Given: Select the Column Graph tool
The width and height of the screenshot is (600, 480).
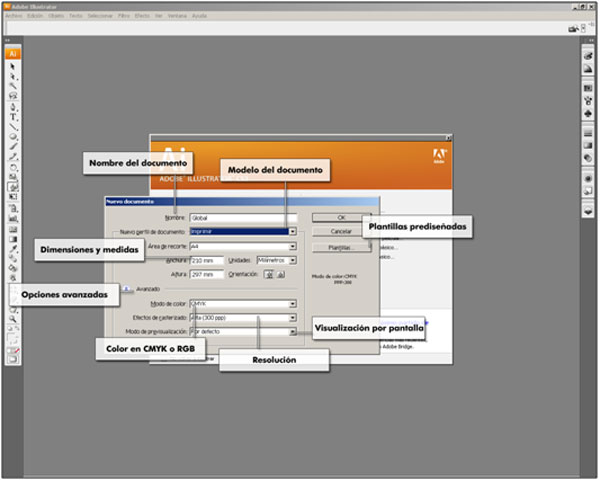Looking at the screenshot, I should (13, 219).
